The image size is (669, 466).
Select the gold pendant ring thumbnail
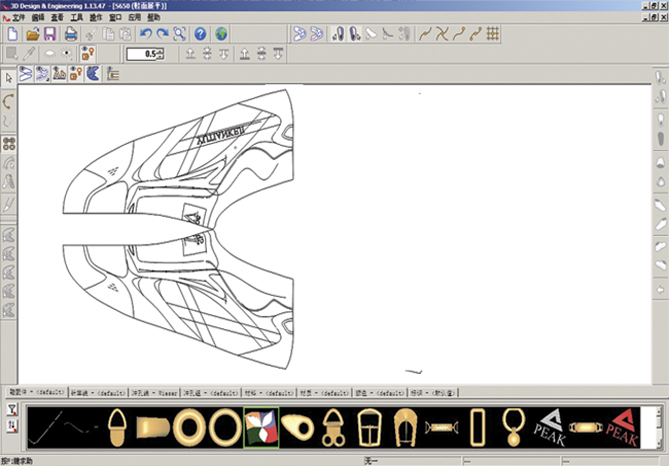pos(514,428)
